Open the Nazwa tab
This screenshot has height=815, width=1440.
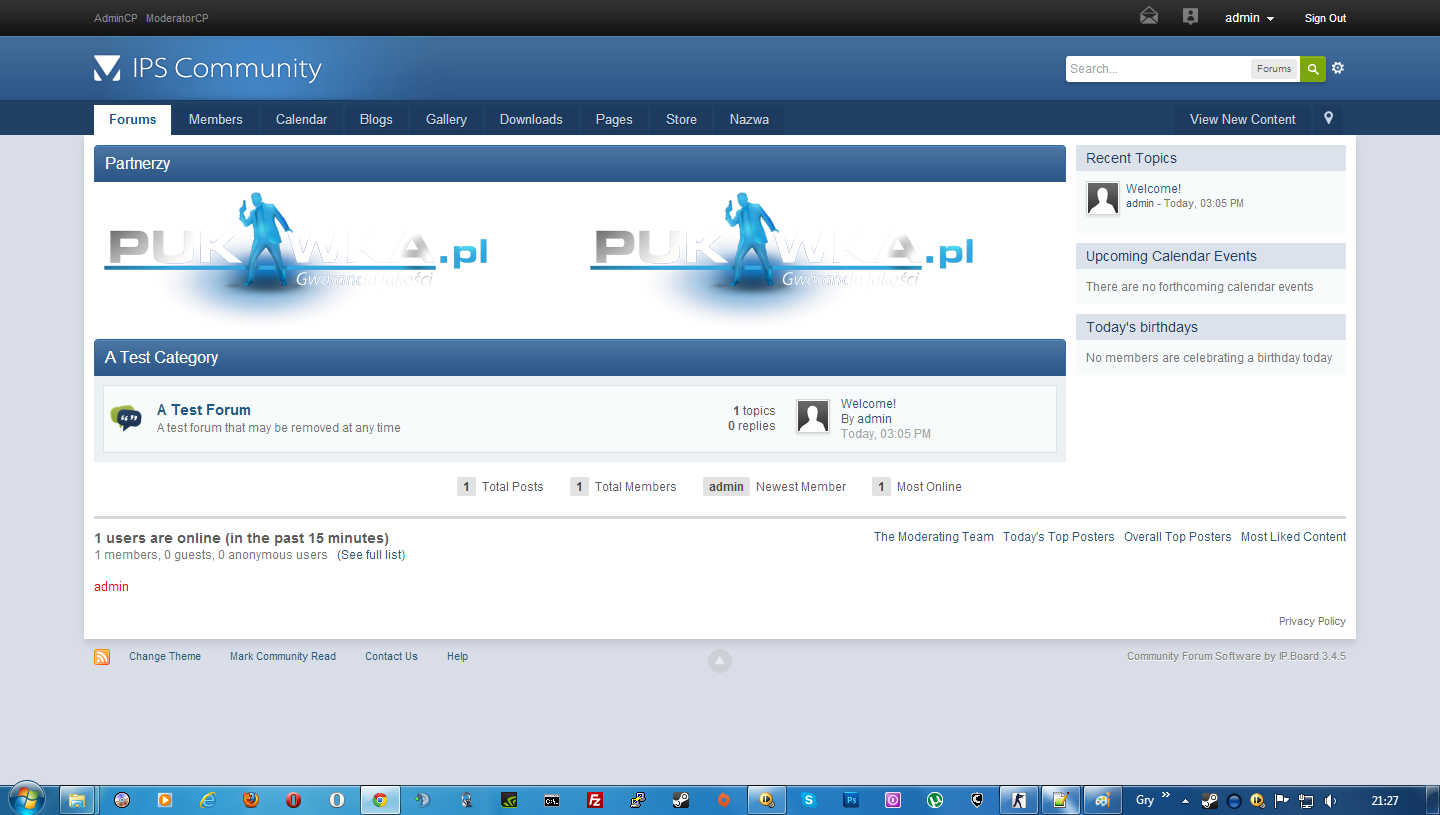(749, 119)
